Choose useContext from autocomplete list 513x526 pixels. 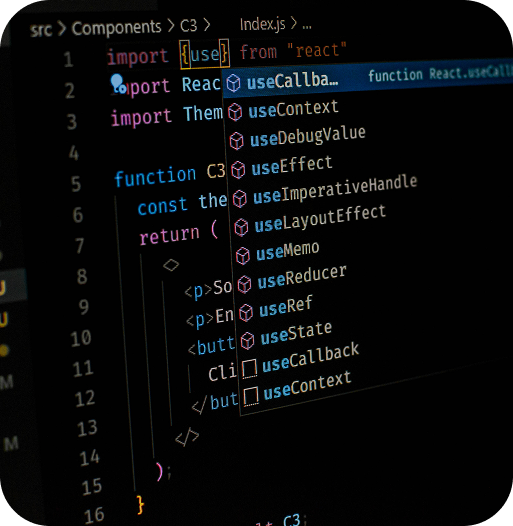click(x=293, y=109)
